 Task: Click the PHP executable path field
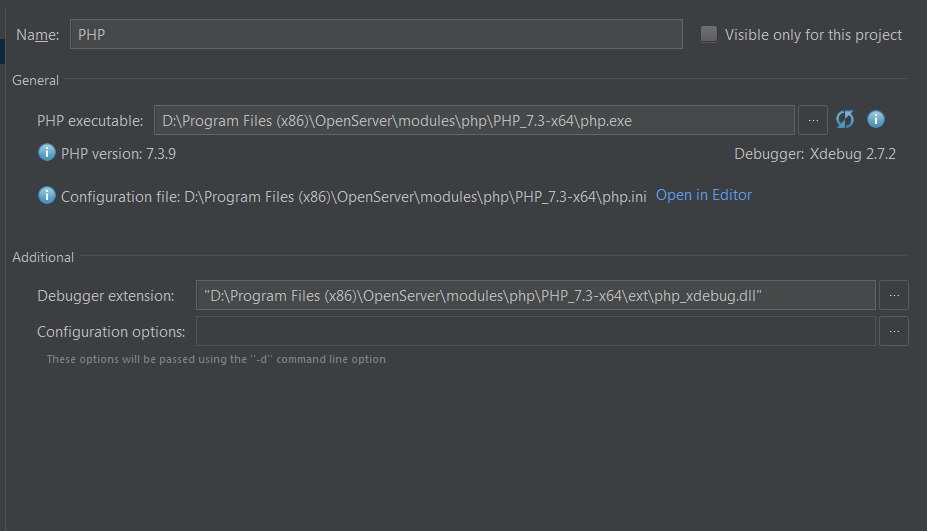coord(474,120)
